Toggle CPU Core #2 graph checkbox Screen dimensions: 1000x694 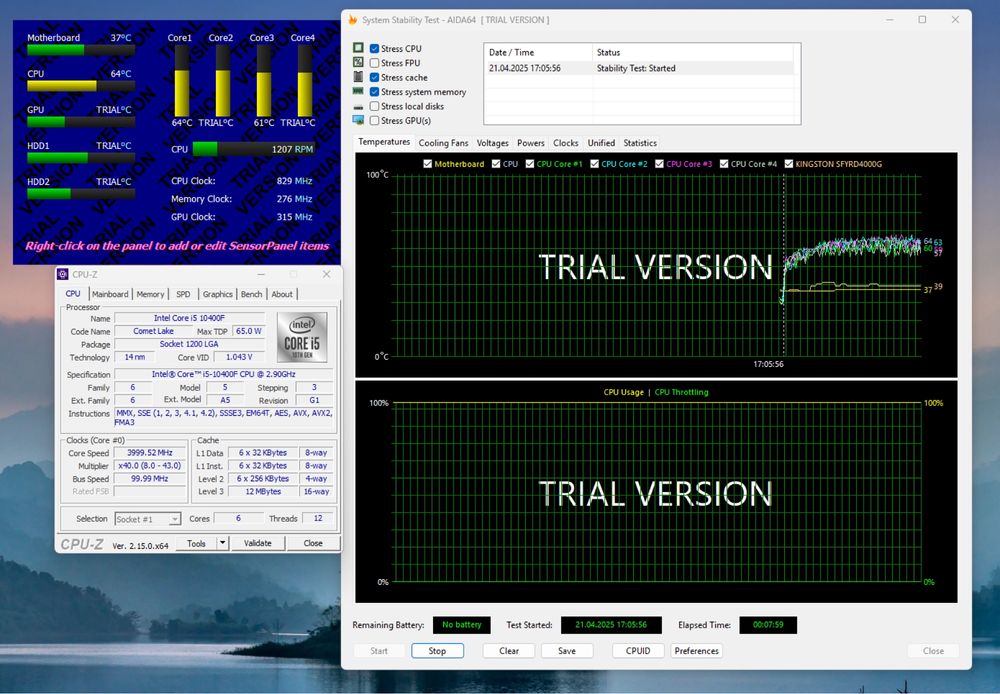pyautogui.click(x=594, y=164)
